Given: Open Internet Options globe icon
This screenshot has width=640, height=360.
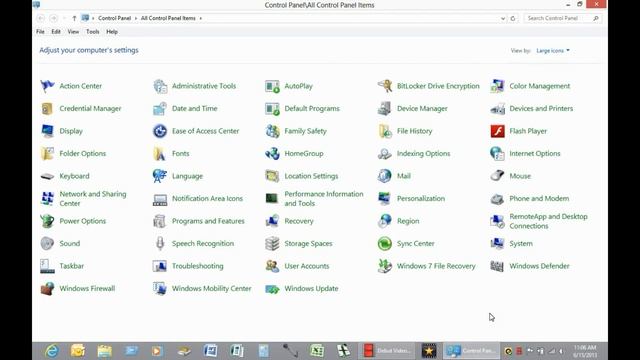Looking at the screenshot, I should 497,153.
